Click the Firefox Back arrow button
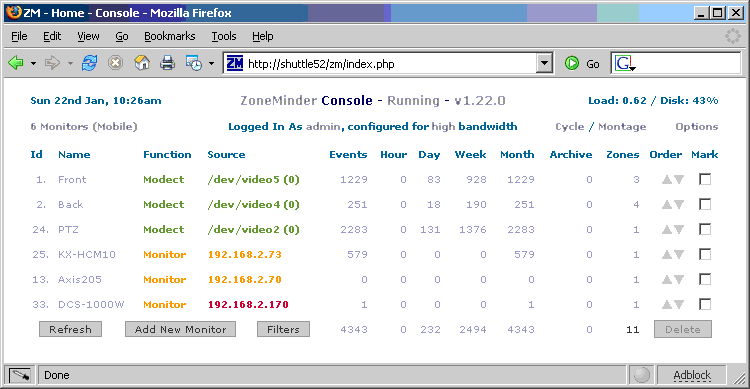 coord(16,63)
